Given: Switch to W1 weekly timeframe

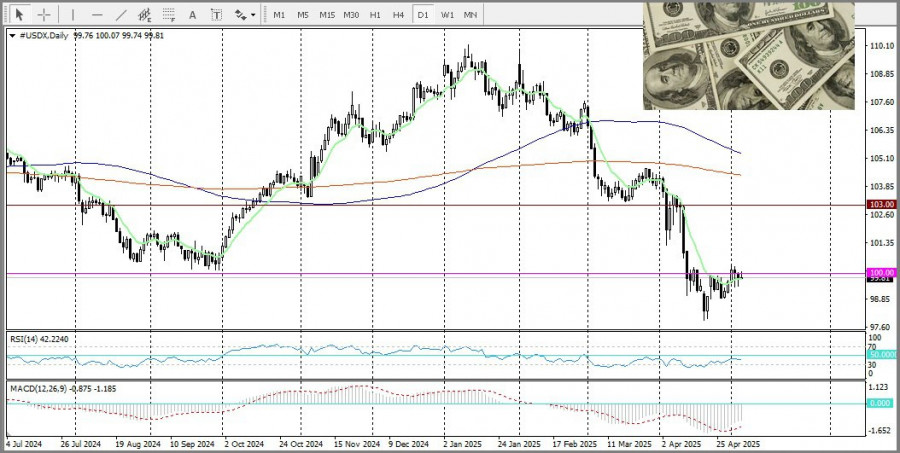Looking at the screenshot, I should pos(447,15).
